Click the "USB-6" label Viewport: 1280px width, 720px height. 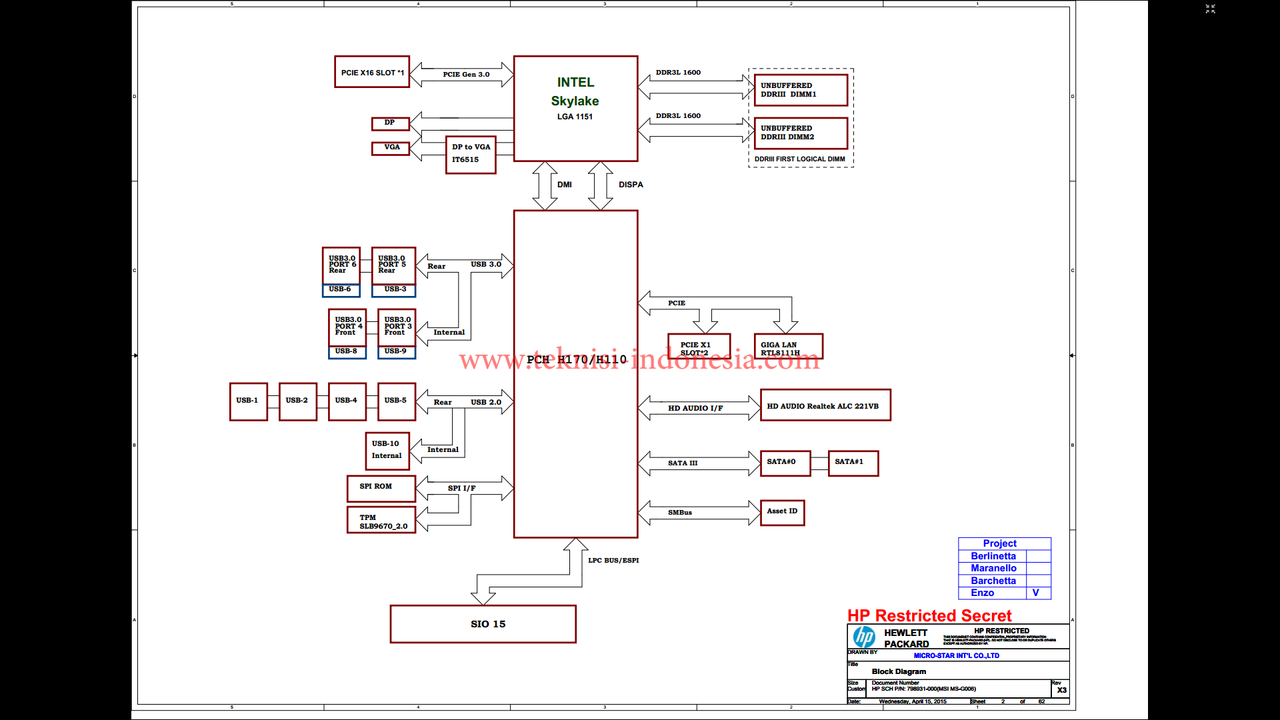(x=341, y=290)
